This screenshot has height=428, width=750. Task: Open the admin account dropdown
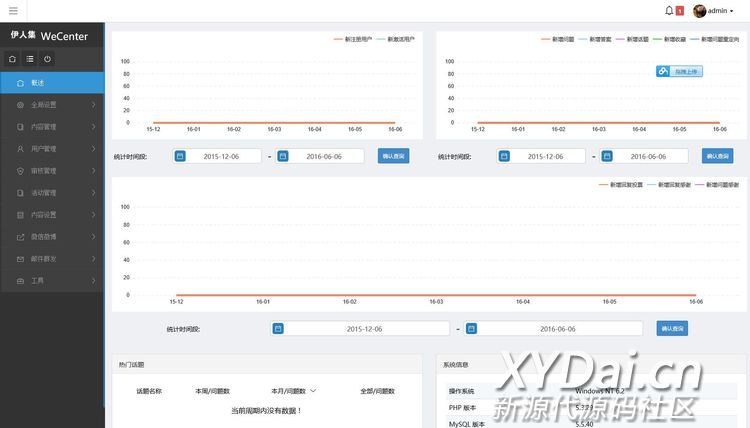click(720, 11)
